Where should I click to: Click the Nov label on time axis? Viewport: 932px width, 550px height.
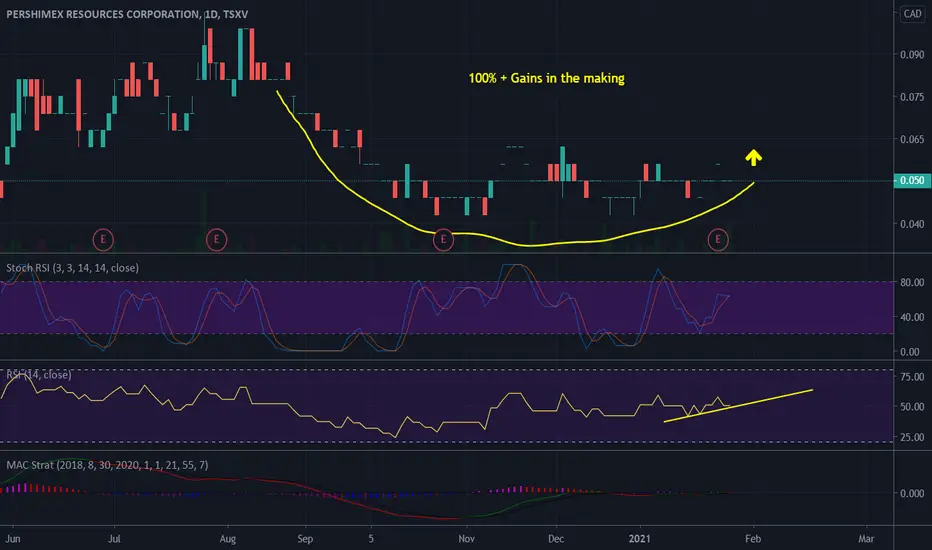click(x=467, y=539)
